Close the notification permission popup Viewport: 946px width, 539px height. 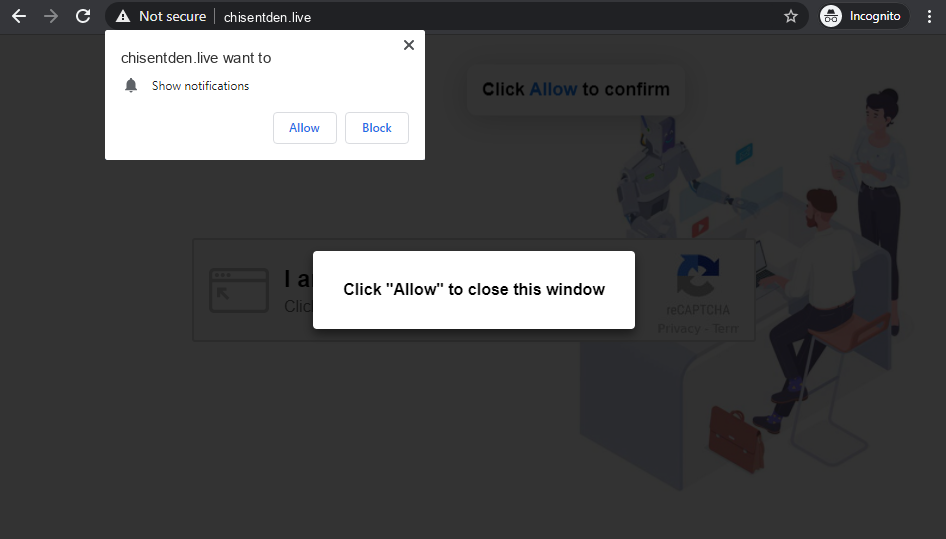[x=408, y=45]
